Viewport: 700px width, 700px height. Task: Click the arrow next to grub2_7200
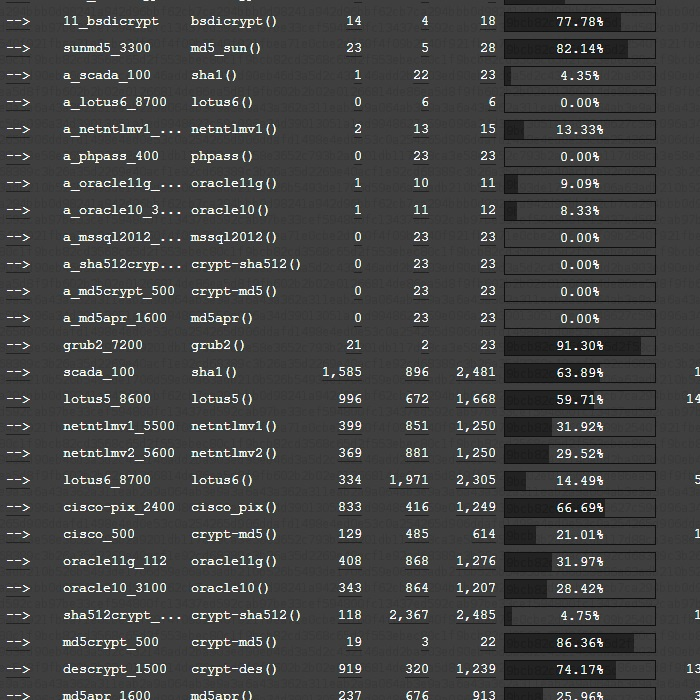[x=18, y=345]
